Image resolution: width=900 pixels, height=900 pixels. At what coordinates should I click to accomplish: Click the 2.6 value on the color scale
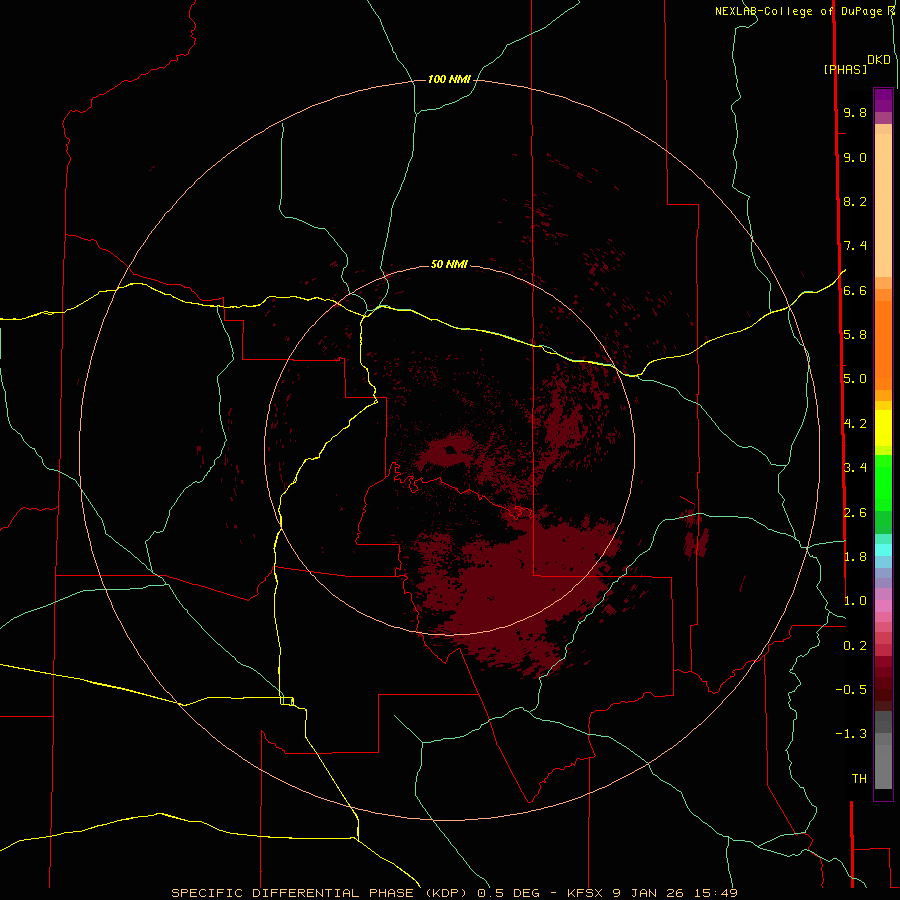[855, 513]
